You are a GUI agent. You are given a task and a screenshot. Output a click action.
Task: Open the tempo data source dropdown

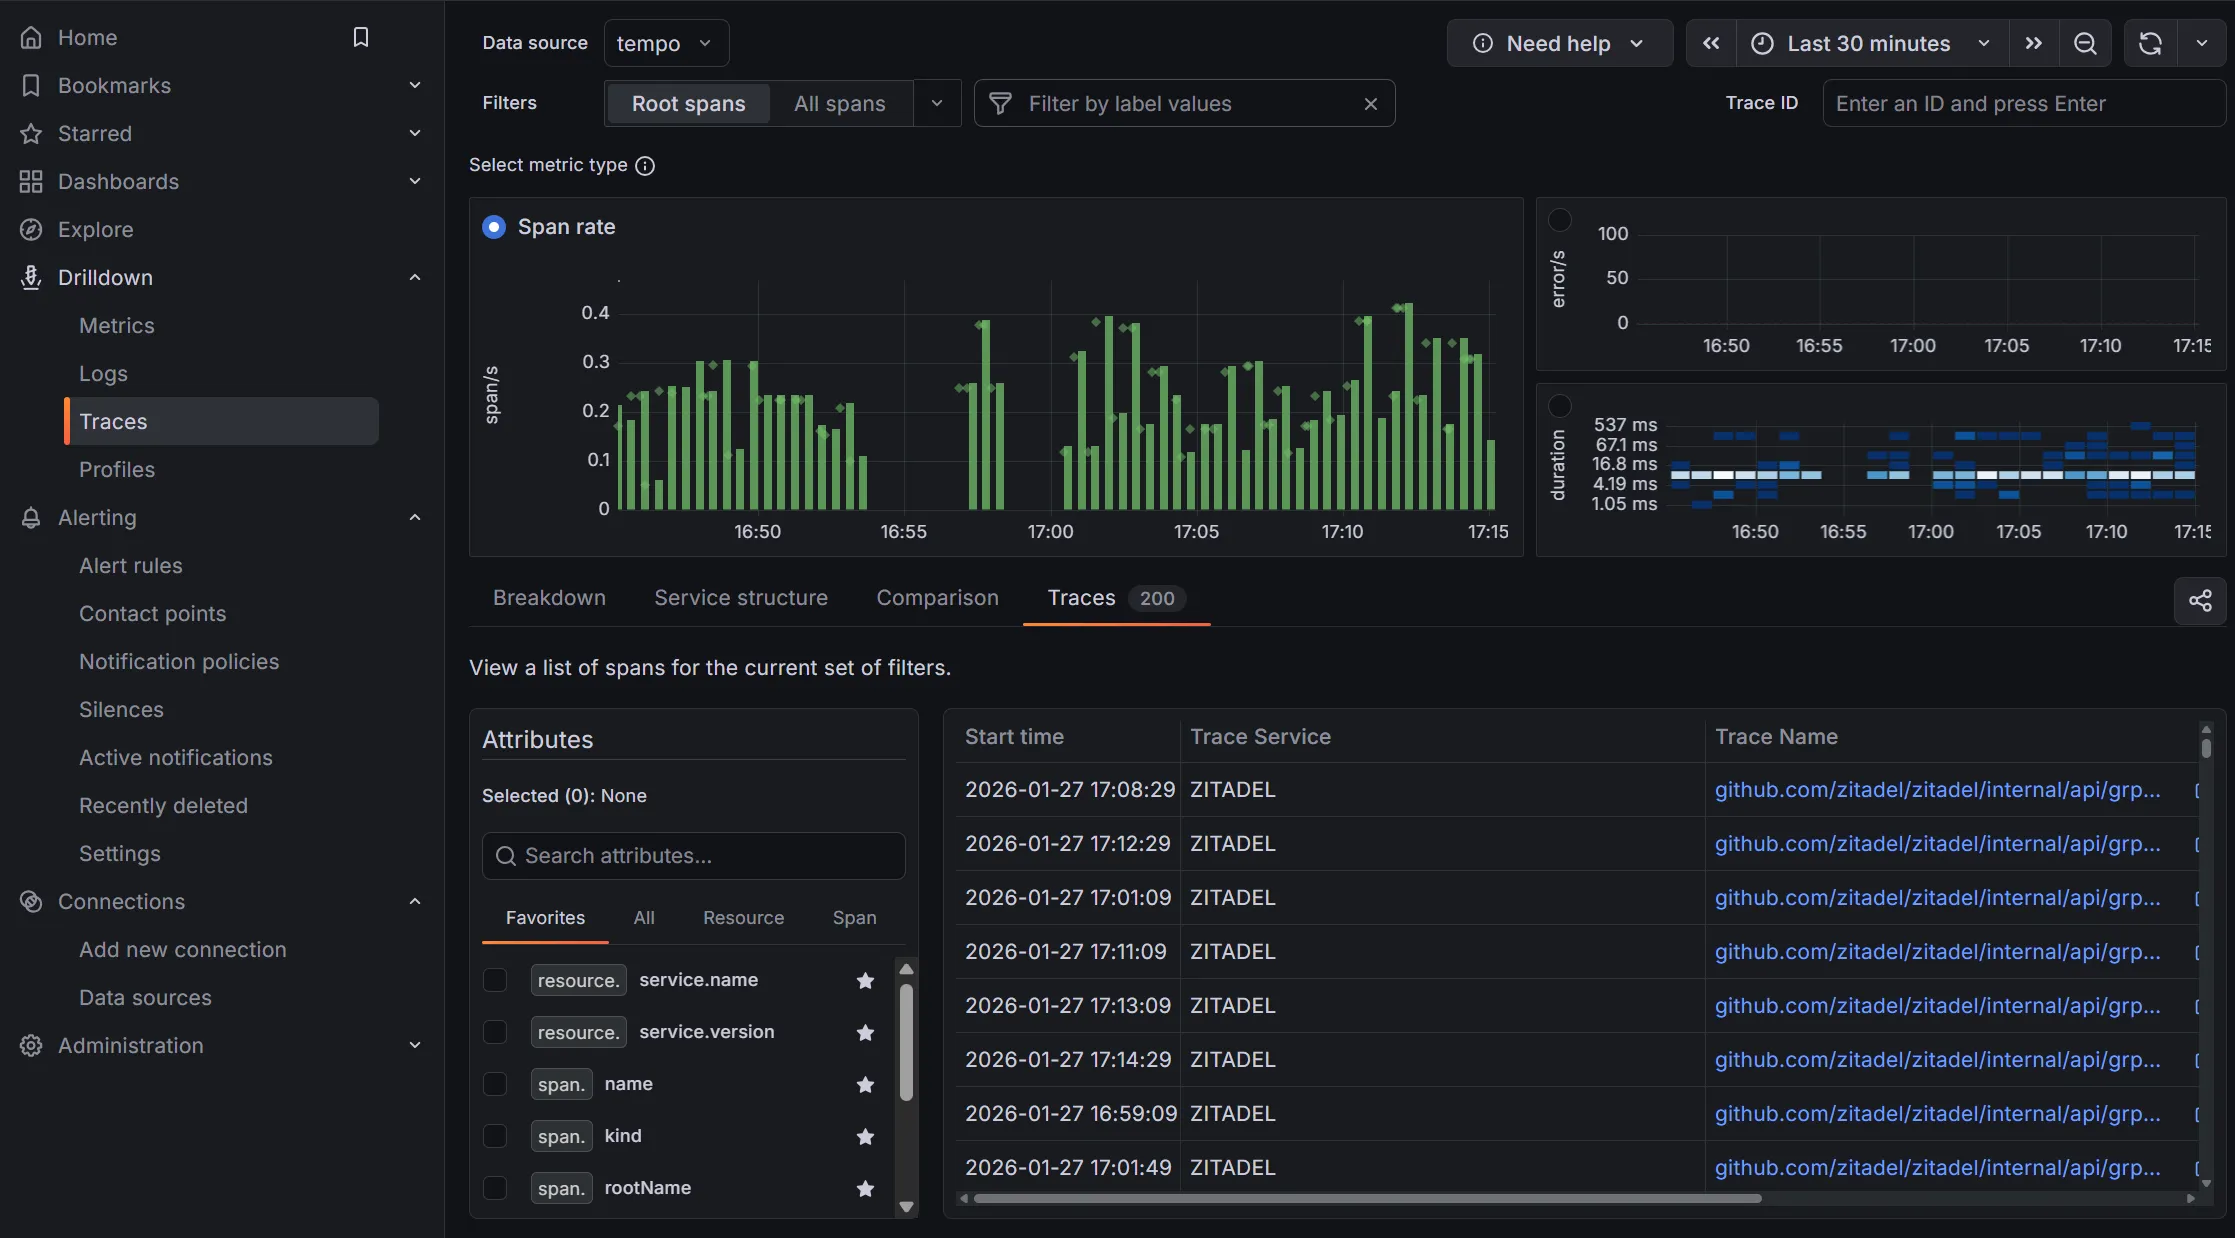pos(664,43)
